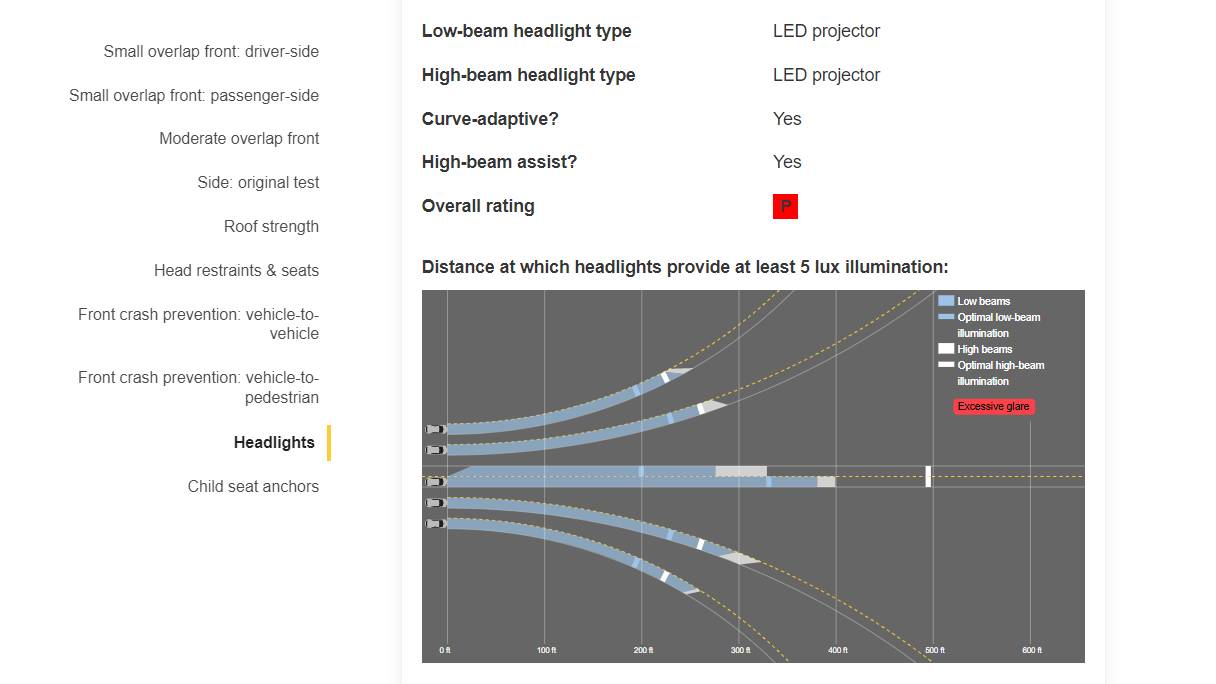The height and width of the screenshot is (684, 1216).
Task: Click the white High beams legend square
Action: (x=945, y=349)
